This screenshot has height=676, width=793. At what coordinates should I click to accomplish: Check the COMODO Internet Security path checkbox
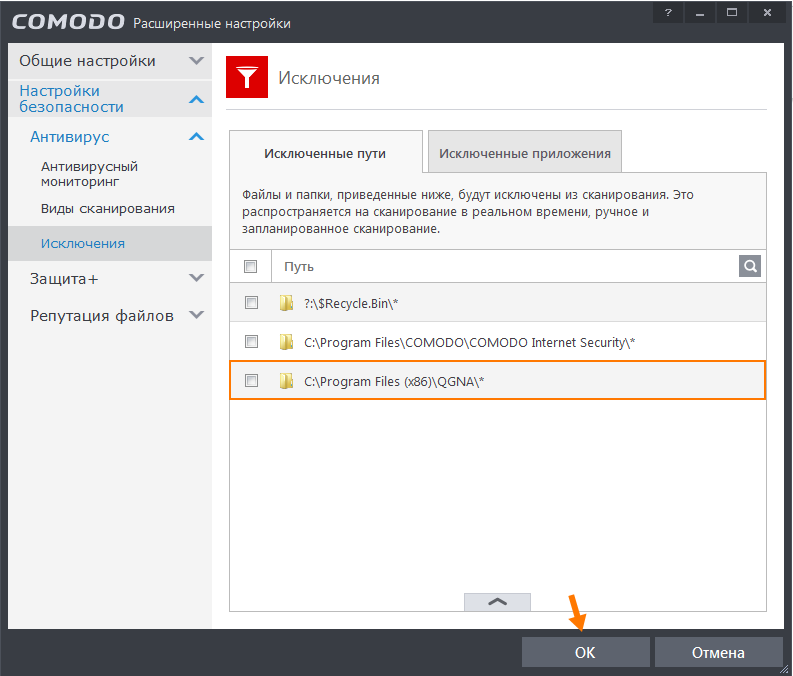tap(251, 341)
